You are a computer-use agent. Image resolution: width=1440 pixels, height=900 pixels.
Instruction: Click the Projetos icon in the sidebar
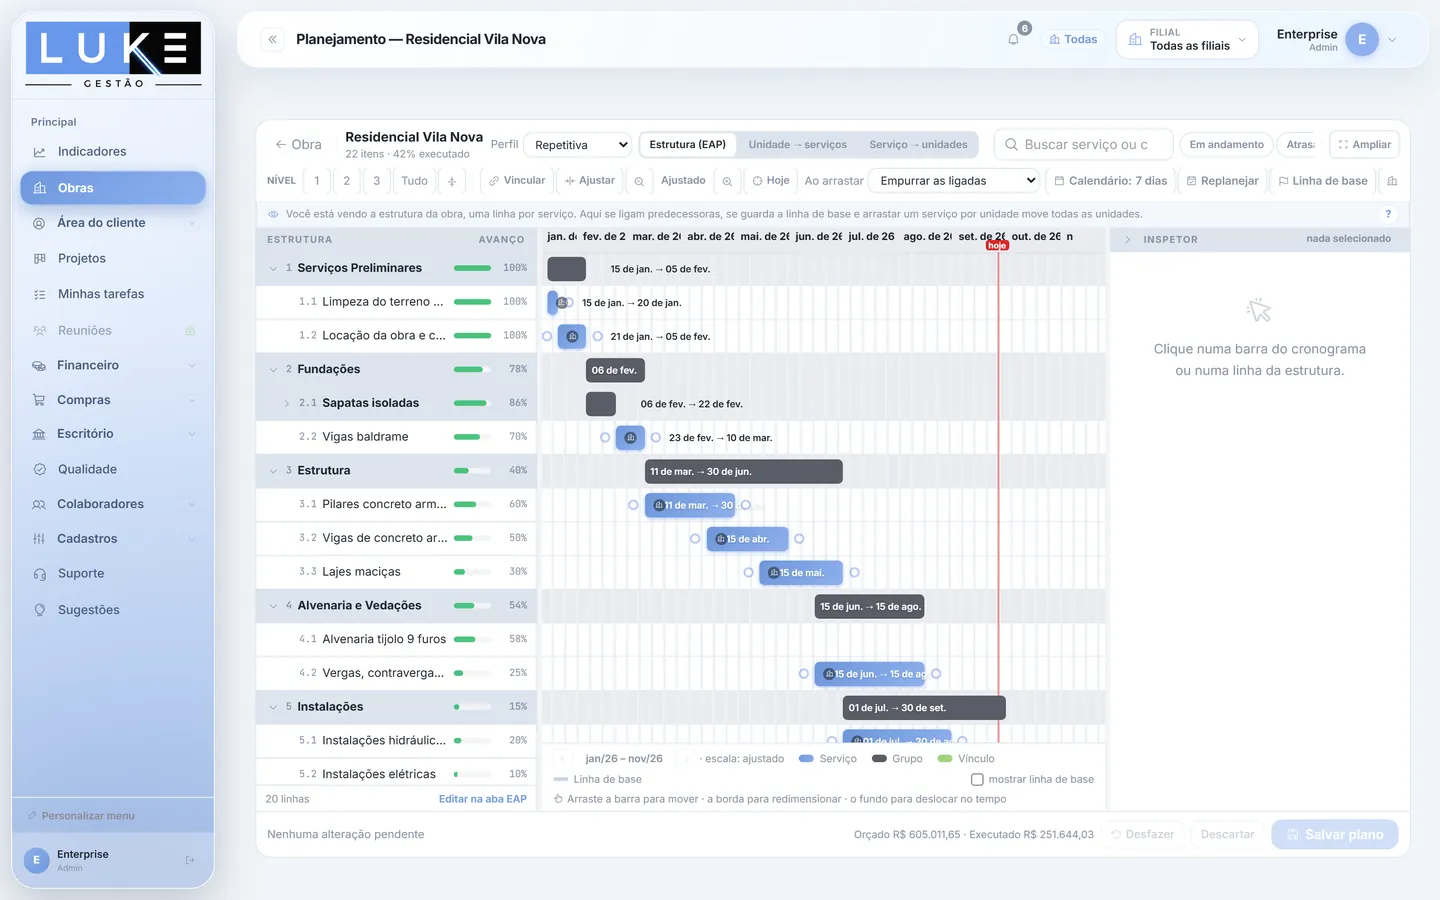pos(39,258)
